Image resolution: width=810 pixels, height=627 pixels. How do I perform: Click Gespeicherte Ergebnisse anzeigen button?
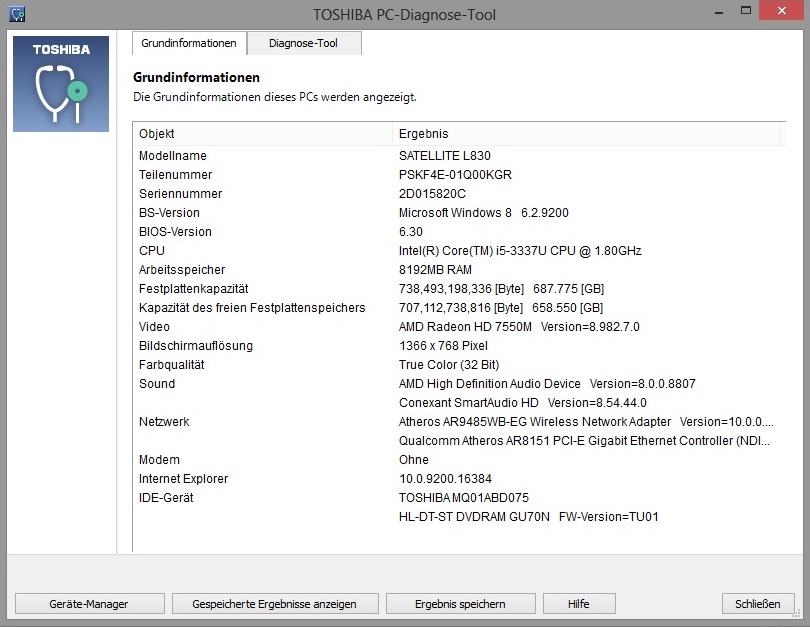[275, 604]
